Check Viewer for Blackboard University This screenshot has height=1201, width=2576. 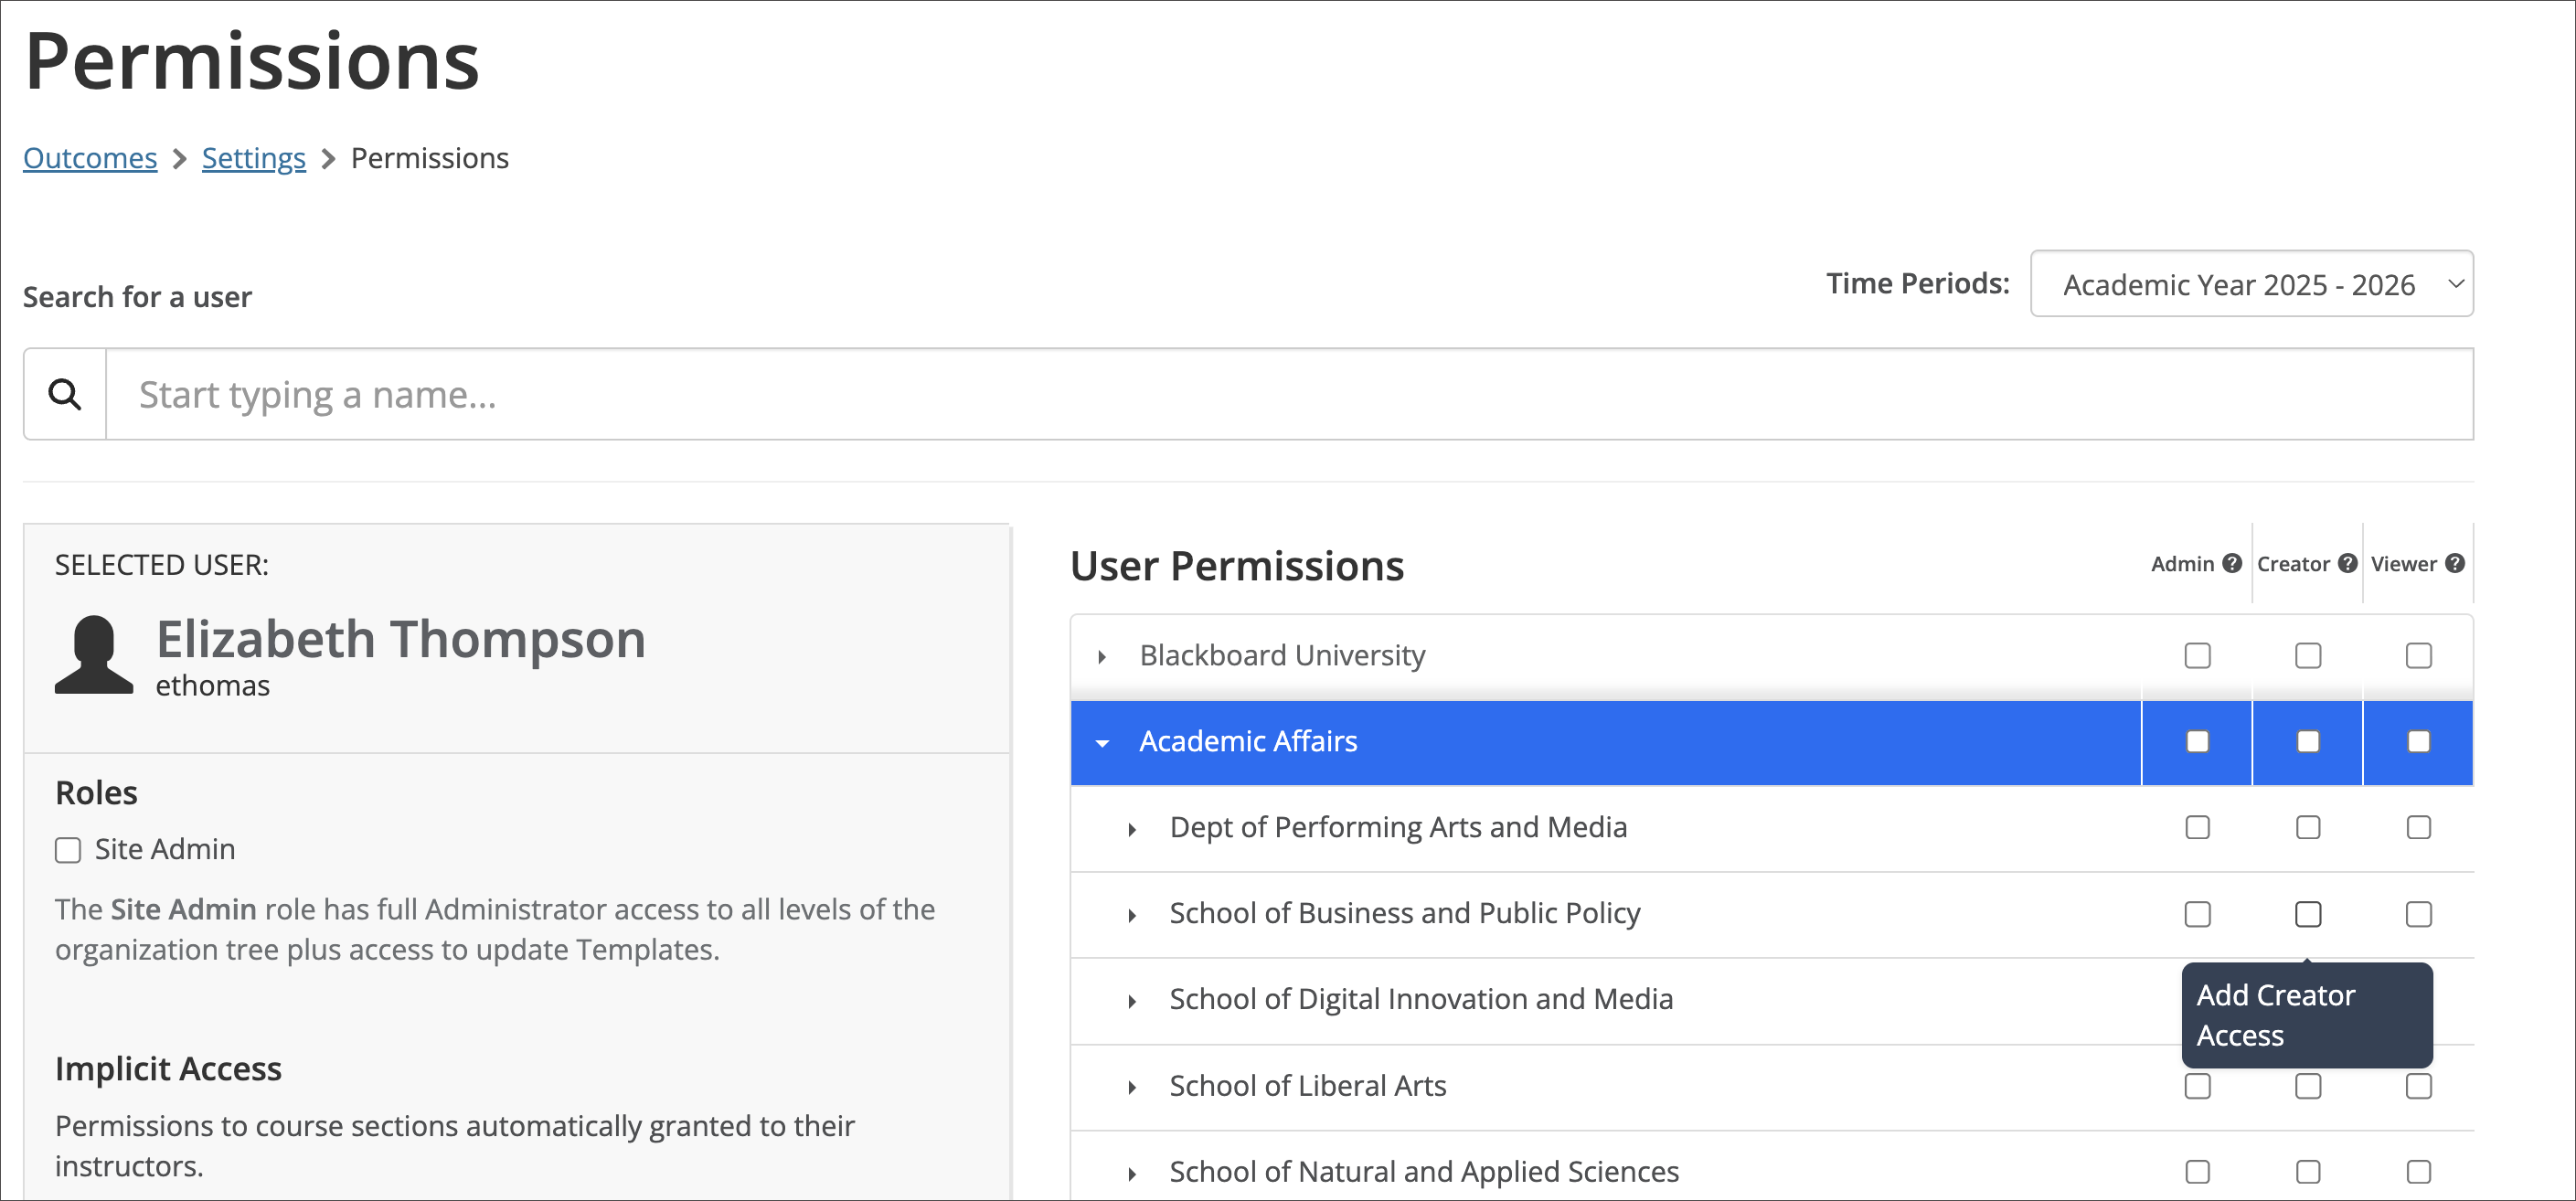click(2418, 656)
